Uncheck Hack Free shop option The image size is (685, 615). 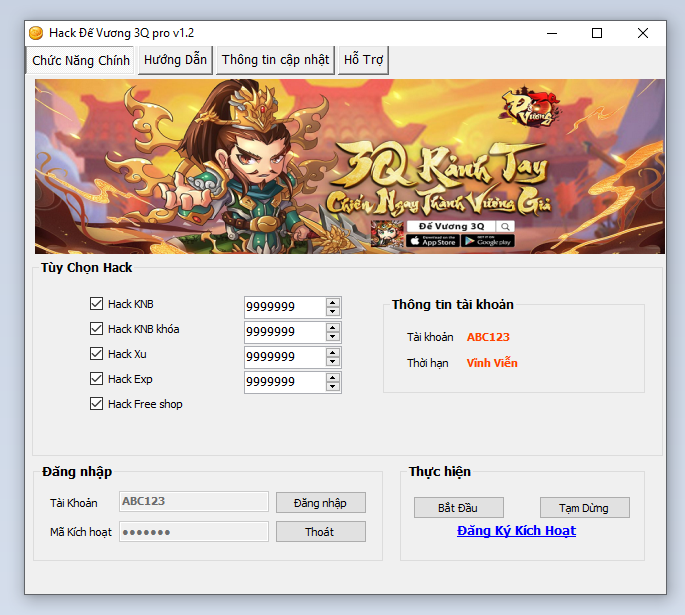pyautogui.click(x=97, y=404)
